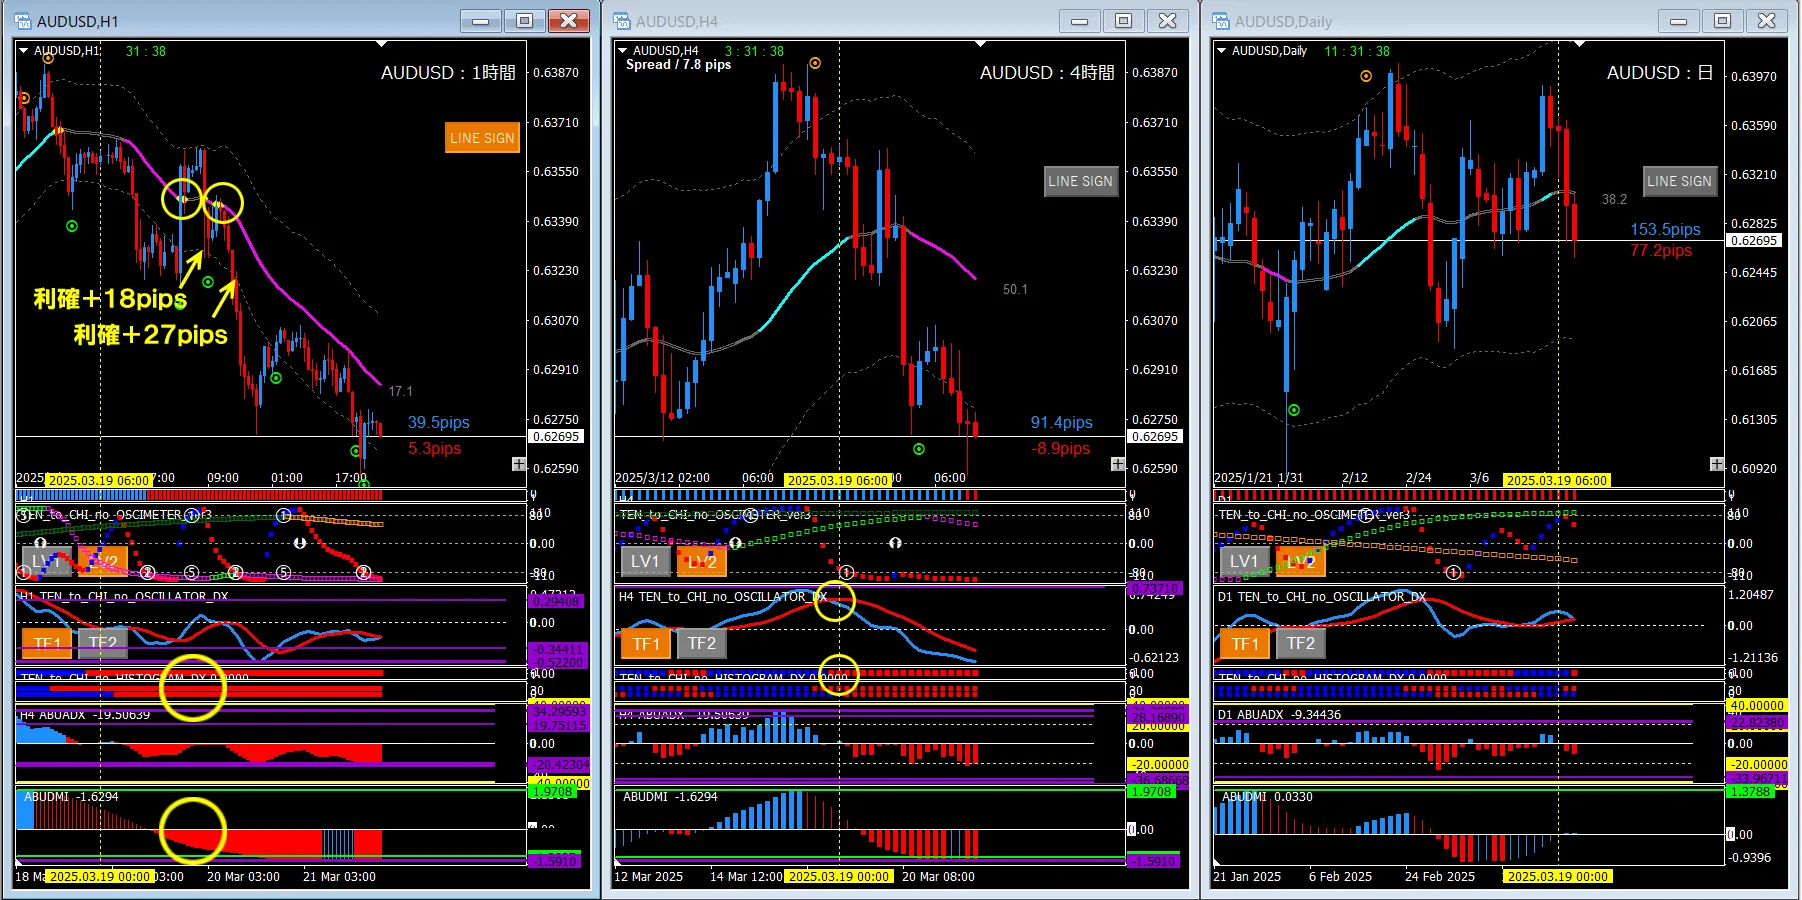Click the 2025.03.19 00:00 bottom date label in Daily window
This screenshot has height=900, width=1802.
pos(1557,877)
